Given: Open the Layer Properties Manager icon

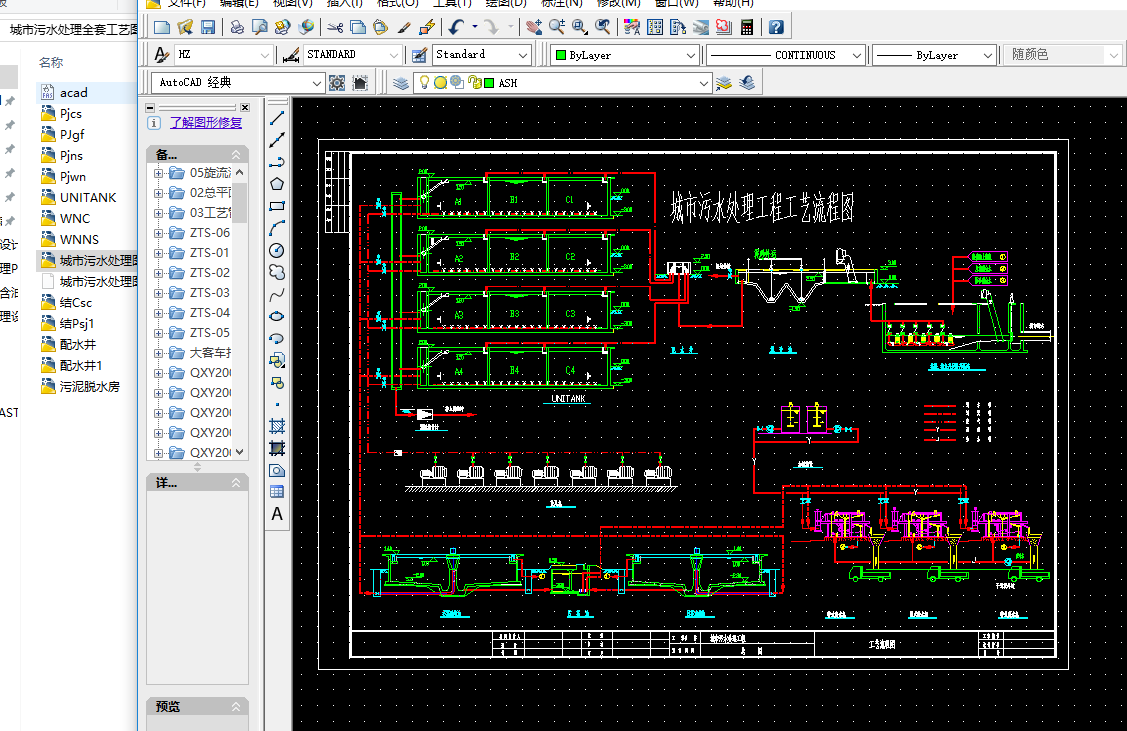Looking at the screenshot, I should pos(401,83).
